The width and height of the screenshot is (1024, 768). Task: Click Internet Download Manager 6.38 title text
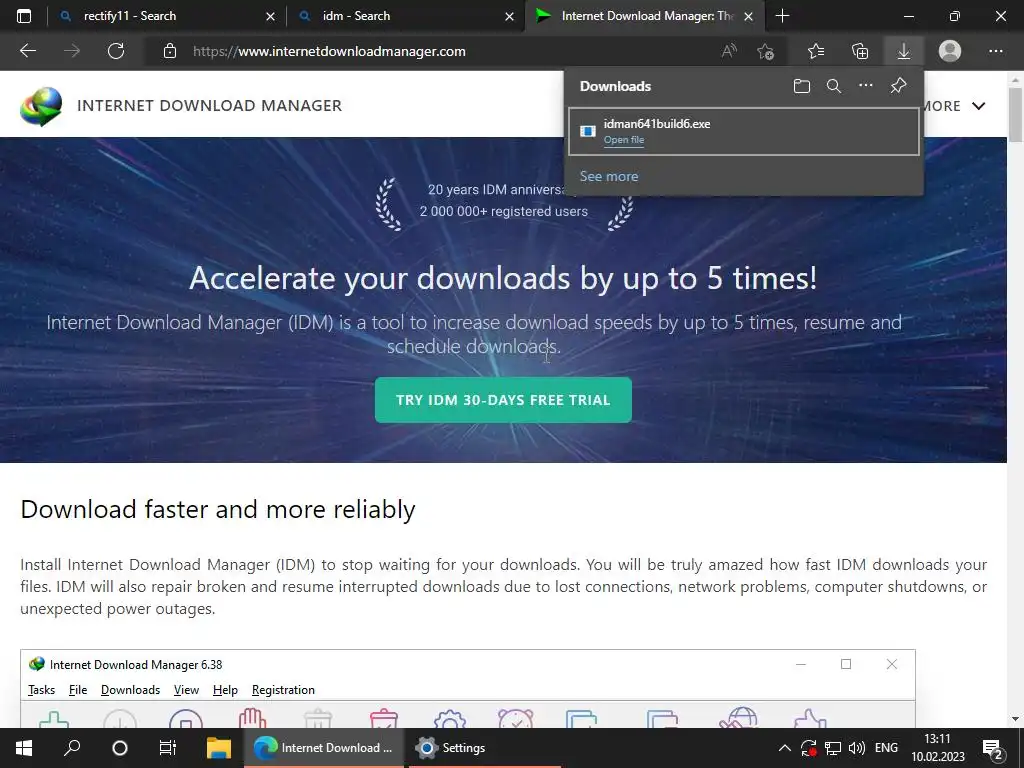136,665
